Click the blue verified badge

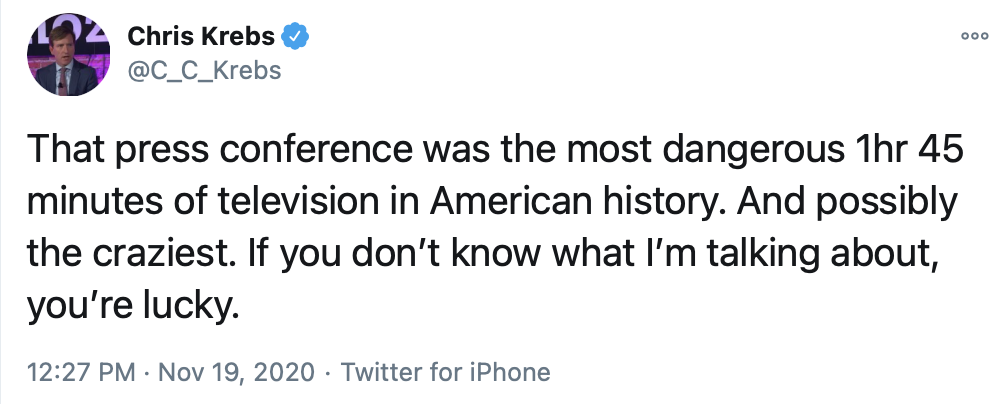tap(294, 38)
